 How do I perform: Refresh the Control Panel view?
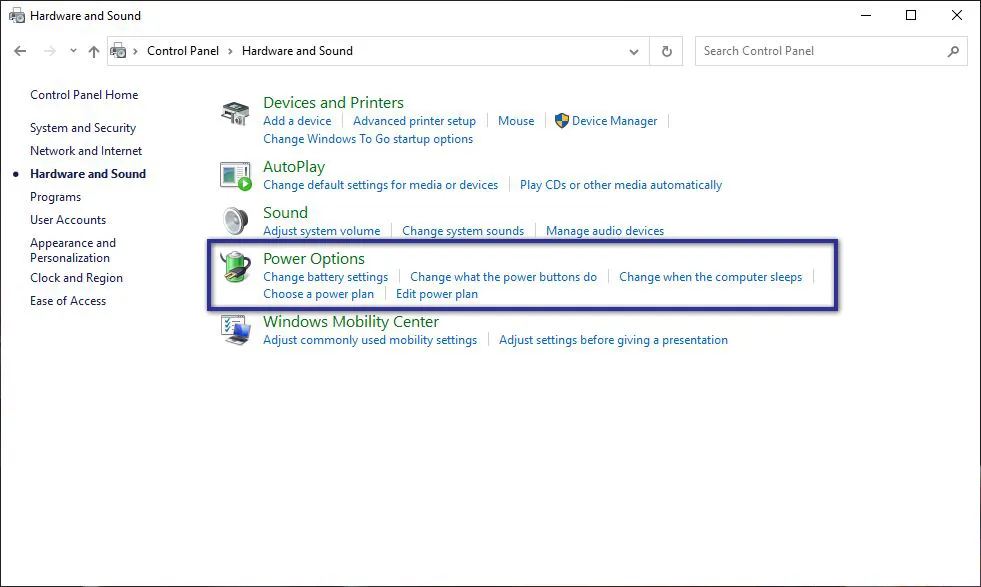[x=666, y=51]
